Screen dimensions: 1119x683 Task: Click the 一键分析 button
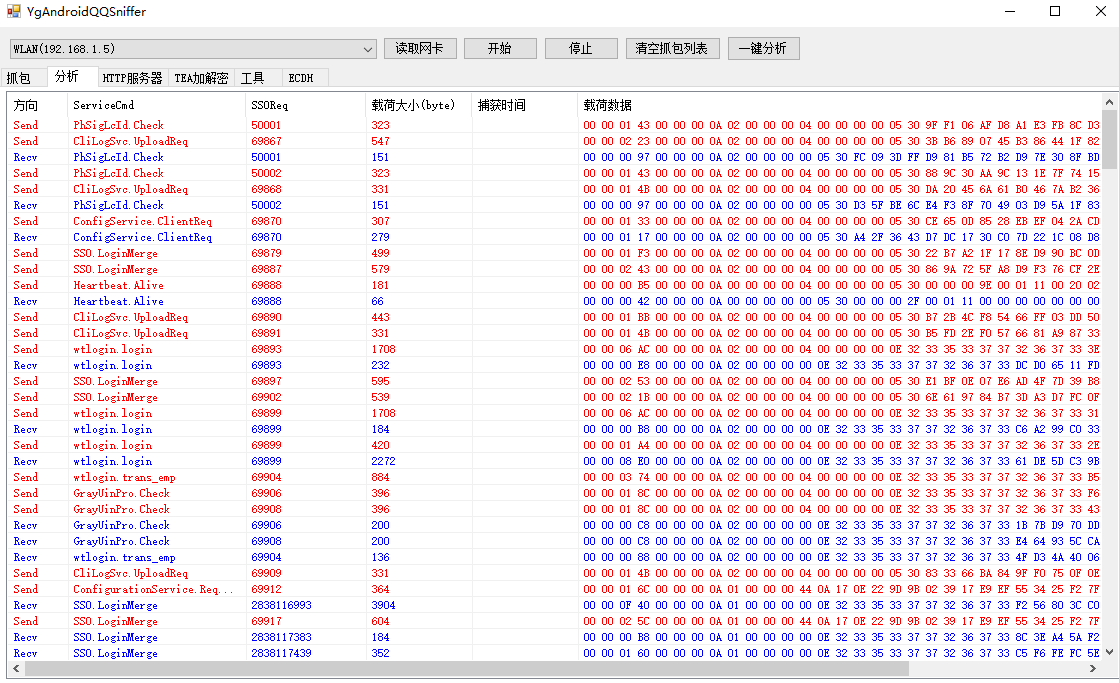[x=763, y=49]
